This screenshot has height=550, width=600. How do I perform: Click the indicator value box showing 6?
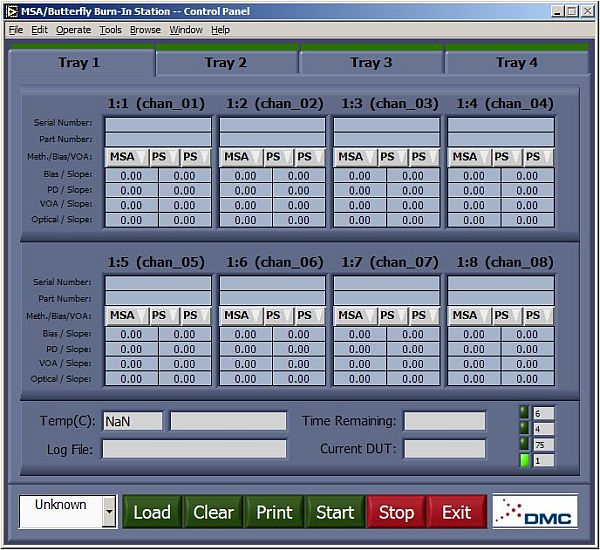544,413
